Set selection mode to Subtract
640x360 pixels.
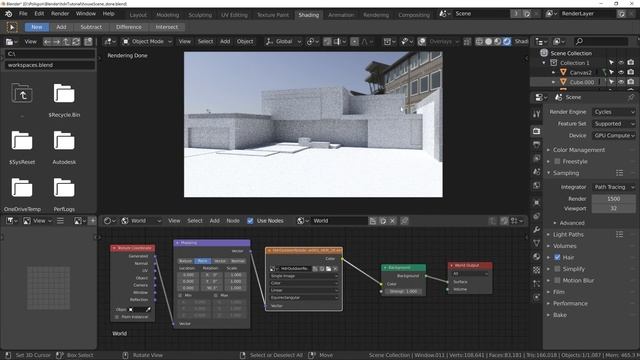(x=91, y=27)
